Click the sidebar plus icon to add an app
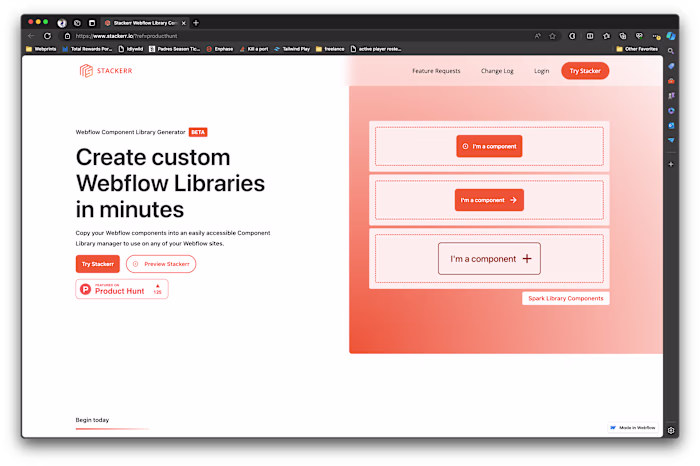 671,164
